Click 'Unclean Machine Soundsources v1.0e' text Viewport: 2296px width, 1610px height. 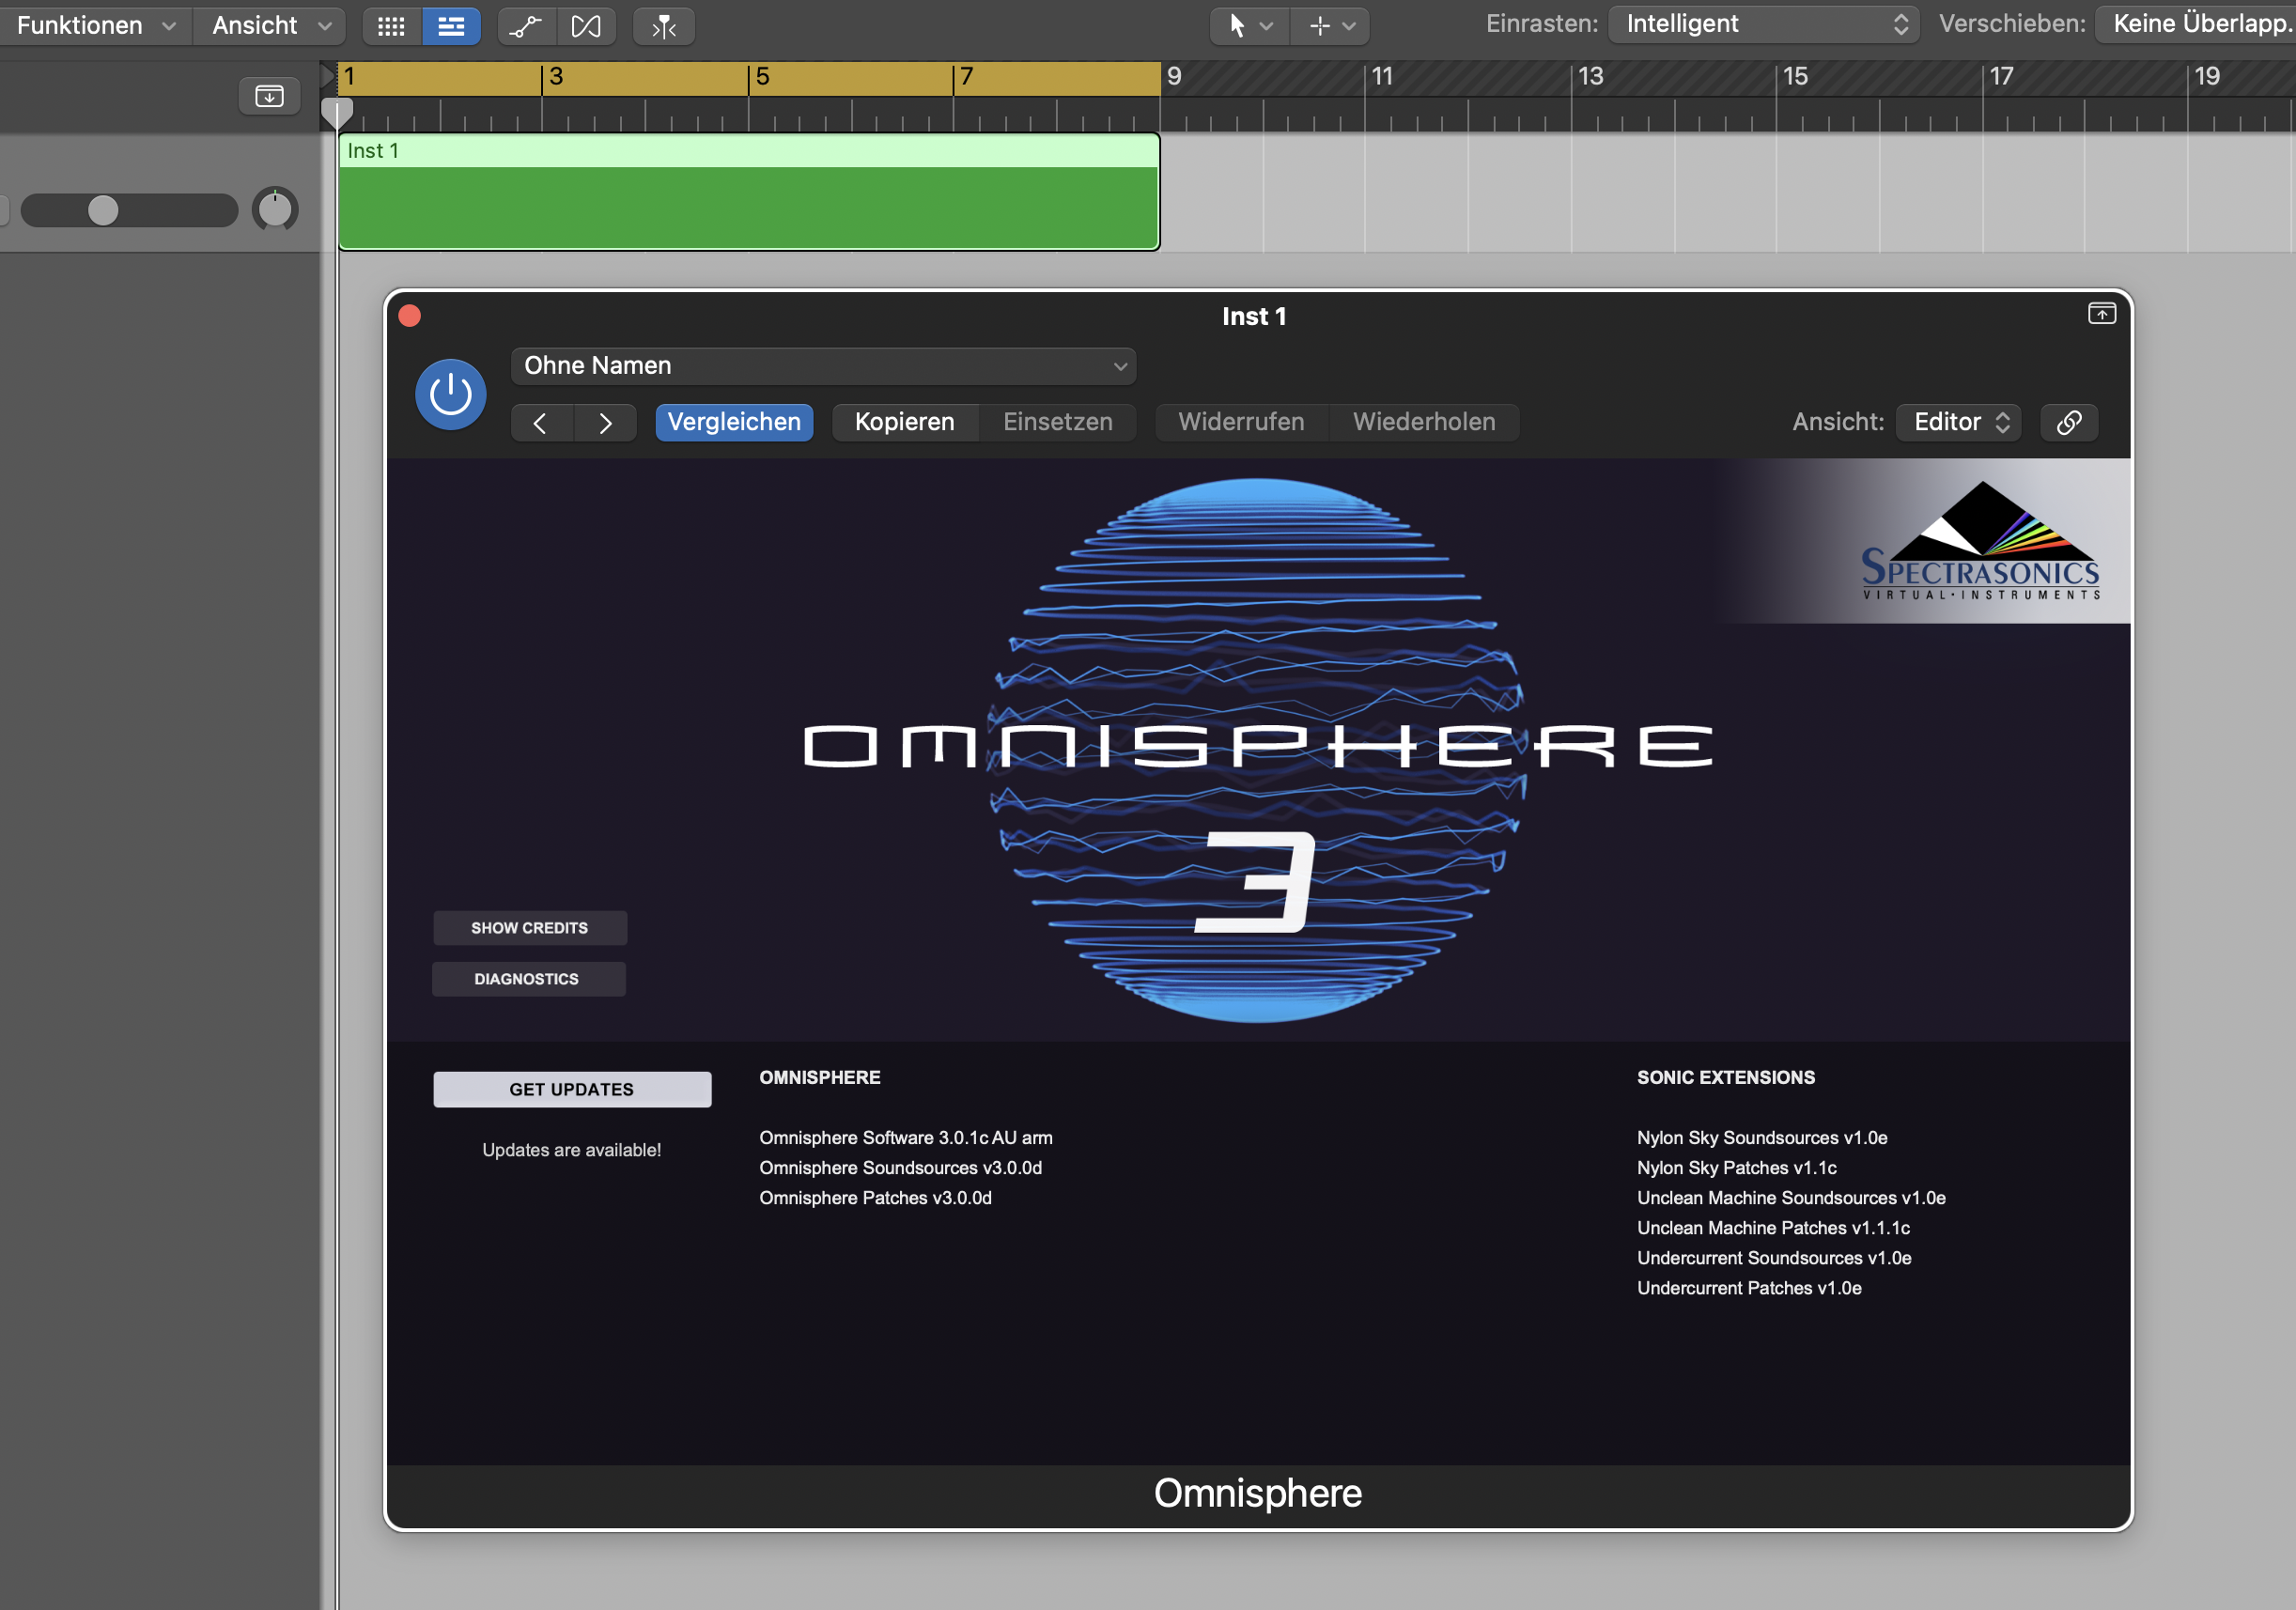pos(1792,1198)
